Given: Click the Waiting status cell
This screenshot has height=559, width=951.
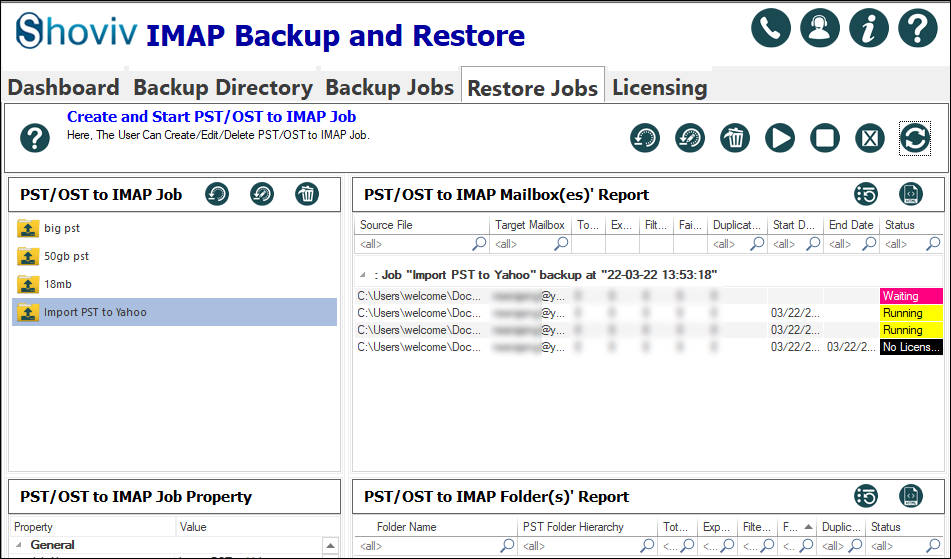Looking at the screenshot, I should coord(912,296).
